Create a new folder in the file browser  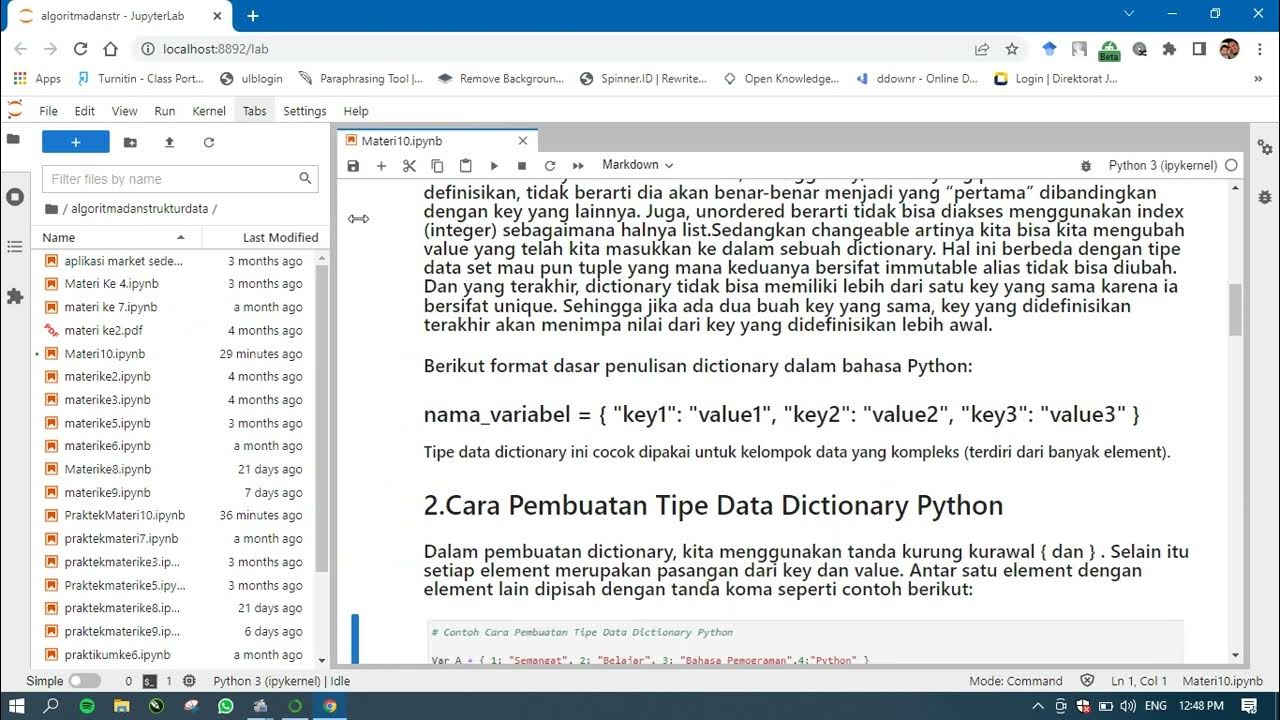[x=130, y=142]
